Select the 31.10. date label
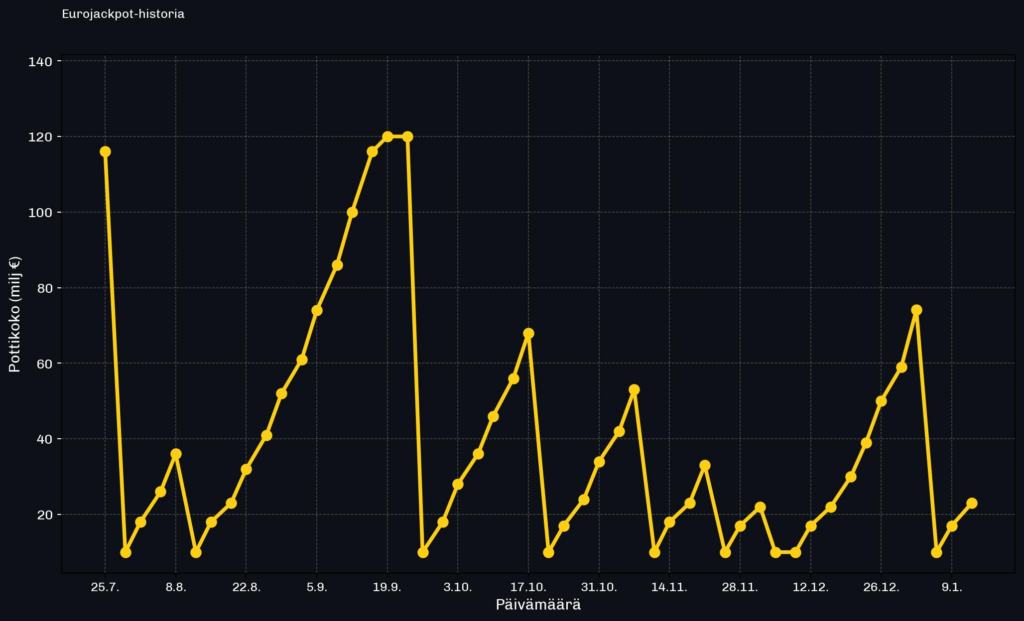Screen dimensions: 1024x621 (599, 587)
